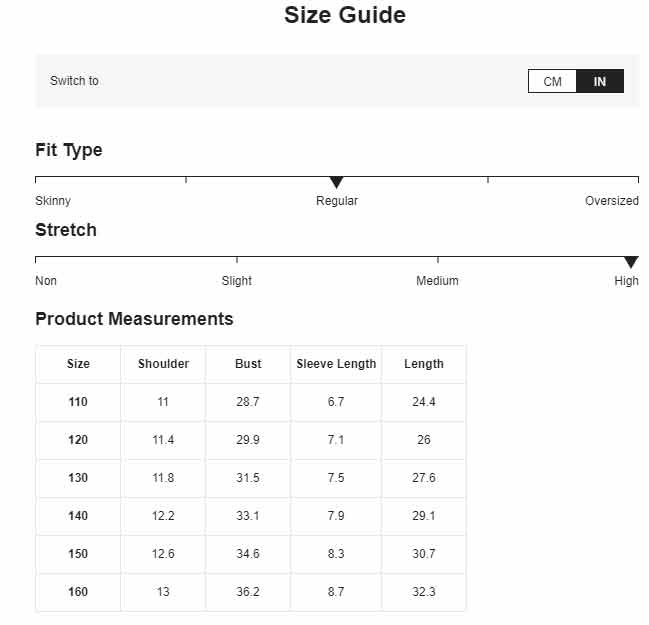Image resolution: width=649 pixels, height=625 pixels.
Task: Select the size 120 row header
Action: 78,440
